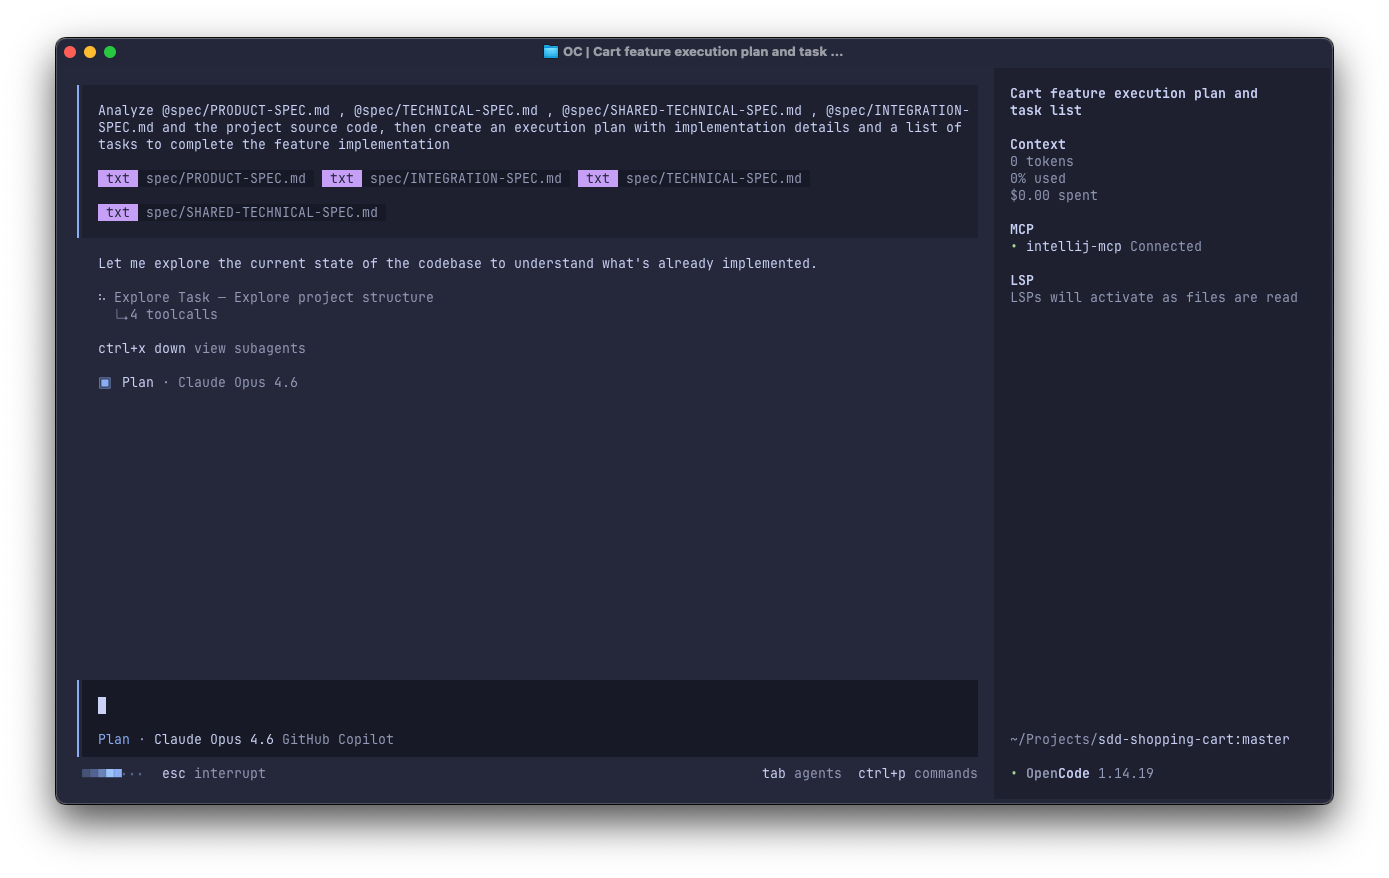Focus the prompt input field
The image size is (1389, 878).
point(528,706)
